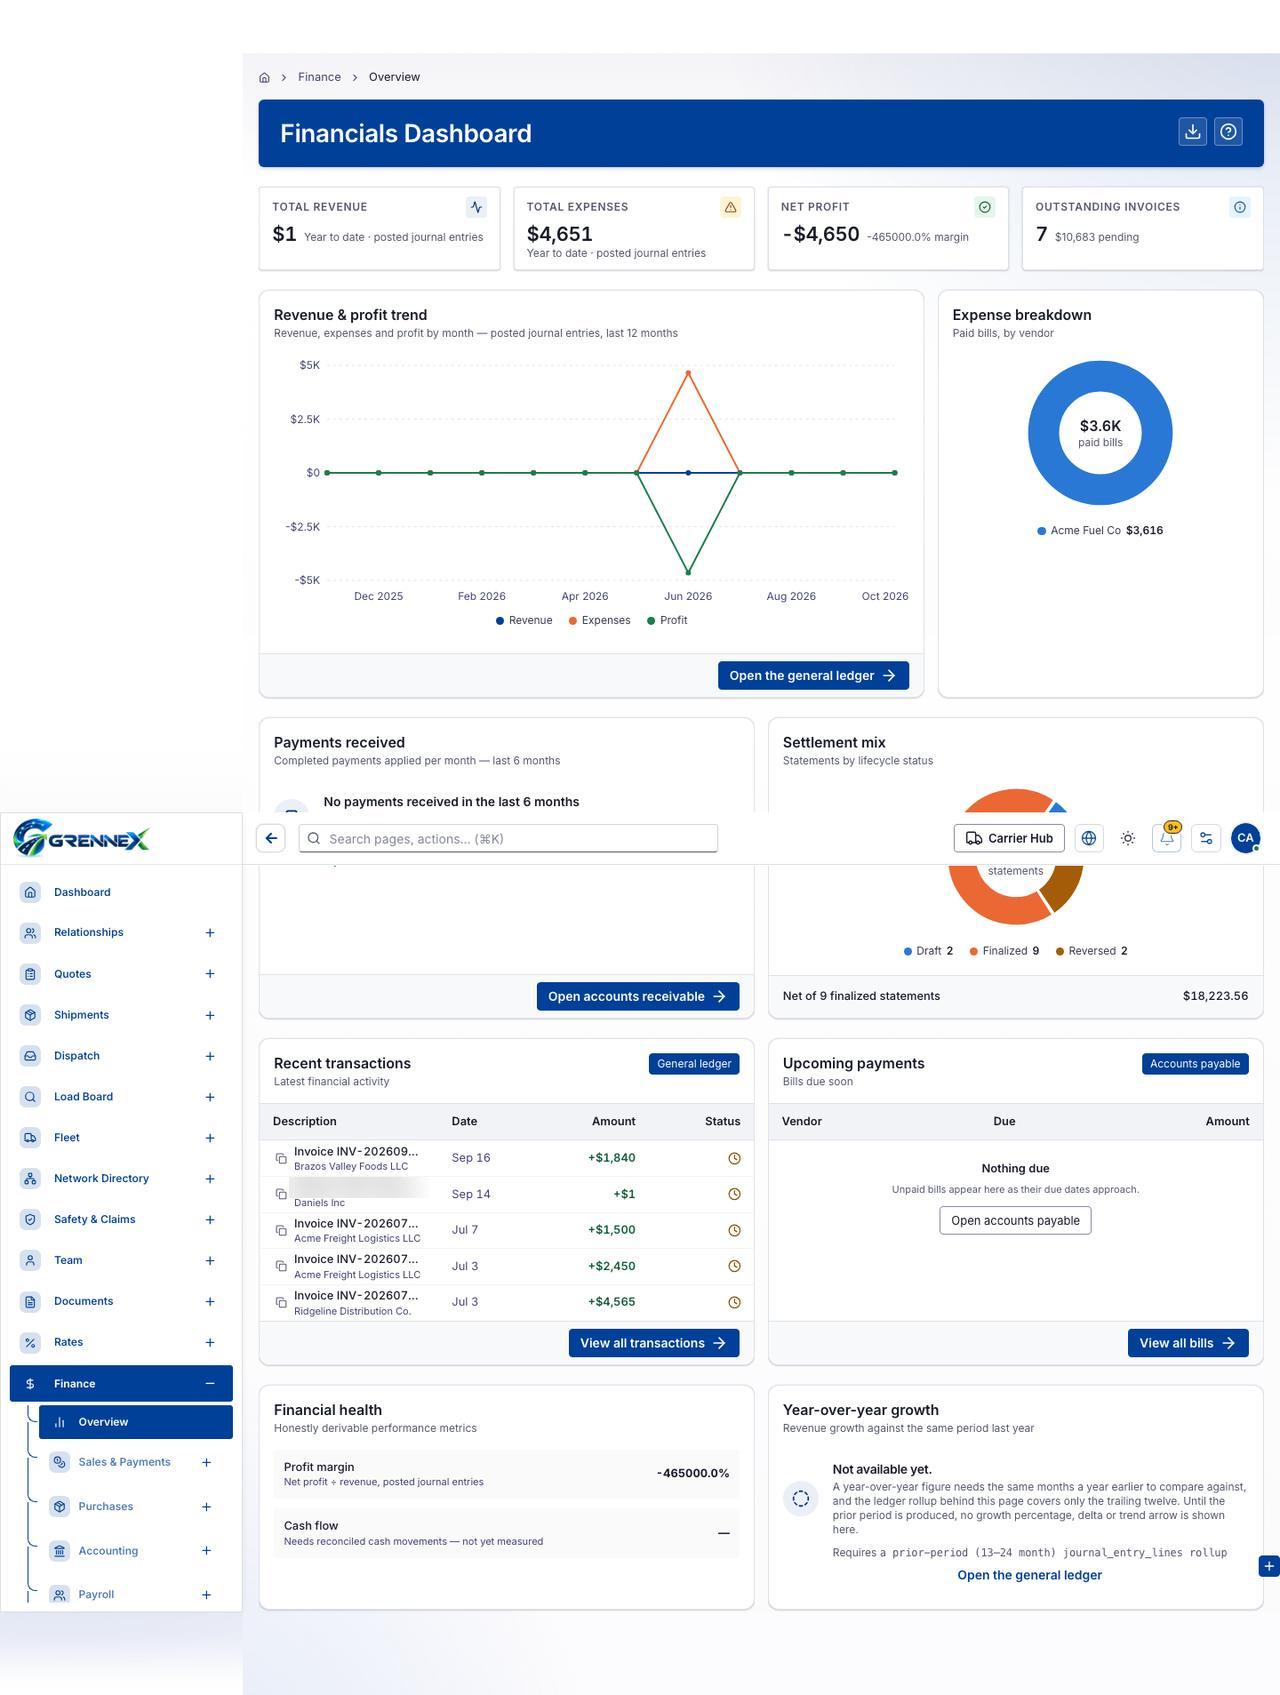Click the home icon in breadcrumb

(264, 77)
